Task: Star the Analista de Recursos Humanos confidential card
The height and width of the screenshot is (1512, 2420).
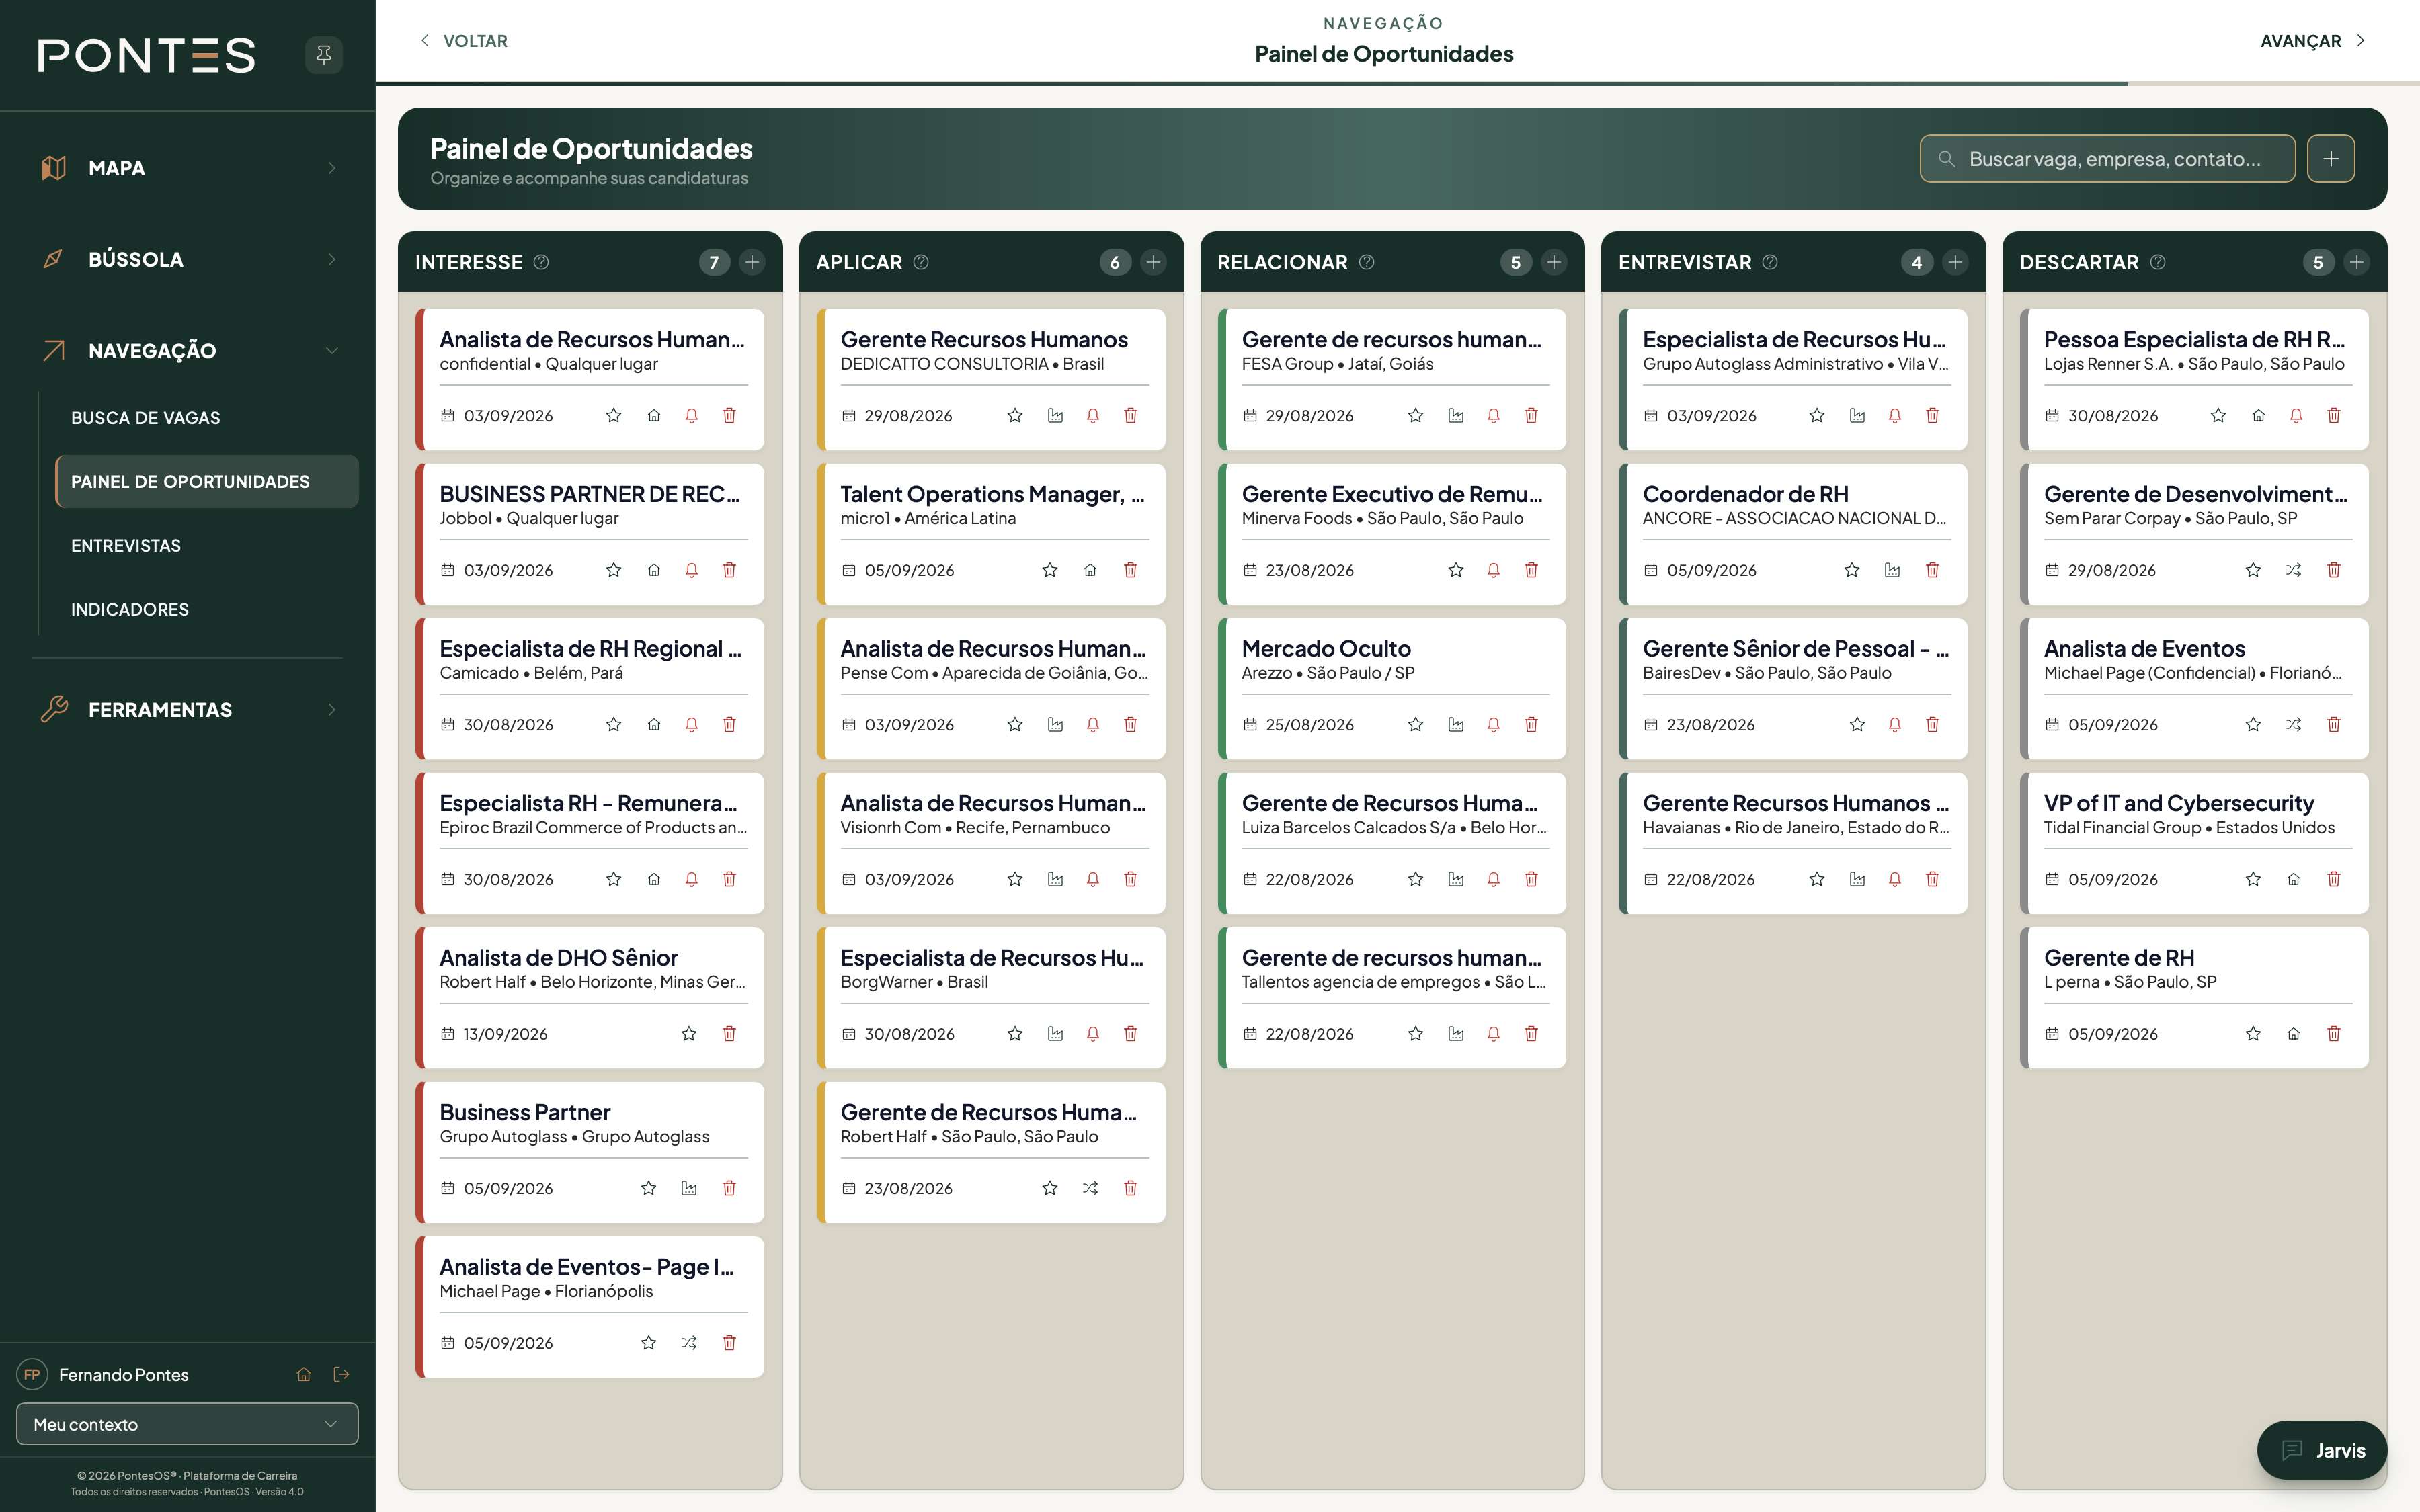Action: [613, 415]
